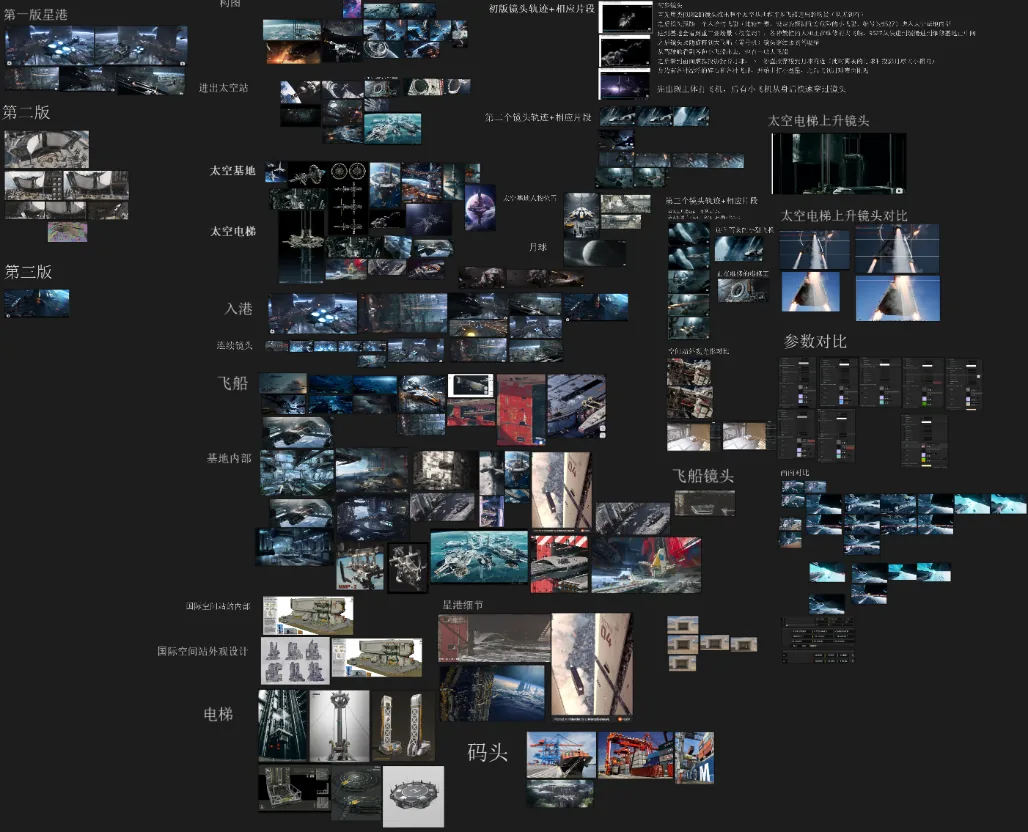Image resolution: width=1028 pixels, height=832 pixels.
Task: Click the purple planet space station image
Action: pyautogui.click(x=481, y=207)
